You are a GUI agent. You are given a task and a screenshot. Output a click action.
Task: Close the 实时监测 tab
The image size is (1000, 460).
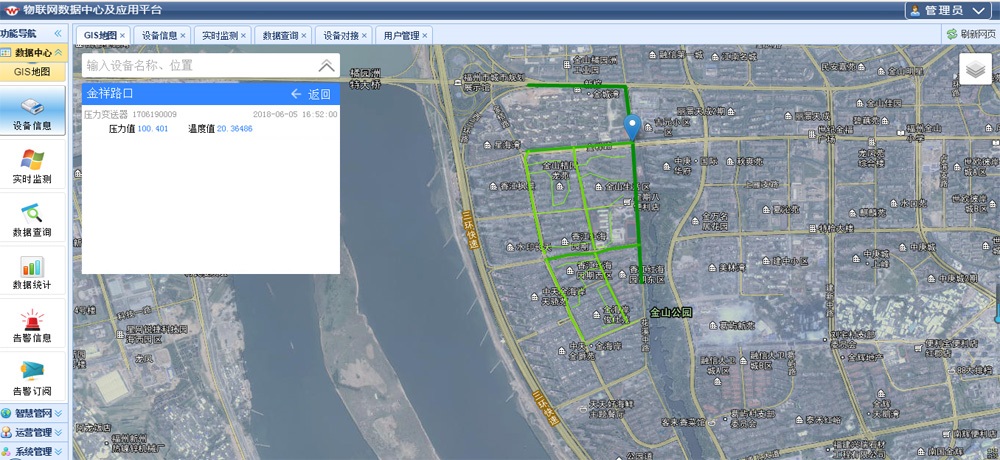(244, 35)
